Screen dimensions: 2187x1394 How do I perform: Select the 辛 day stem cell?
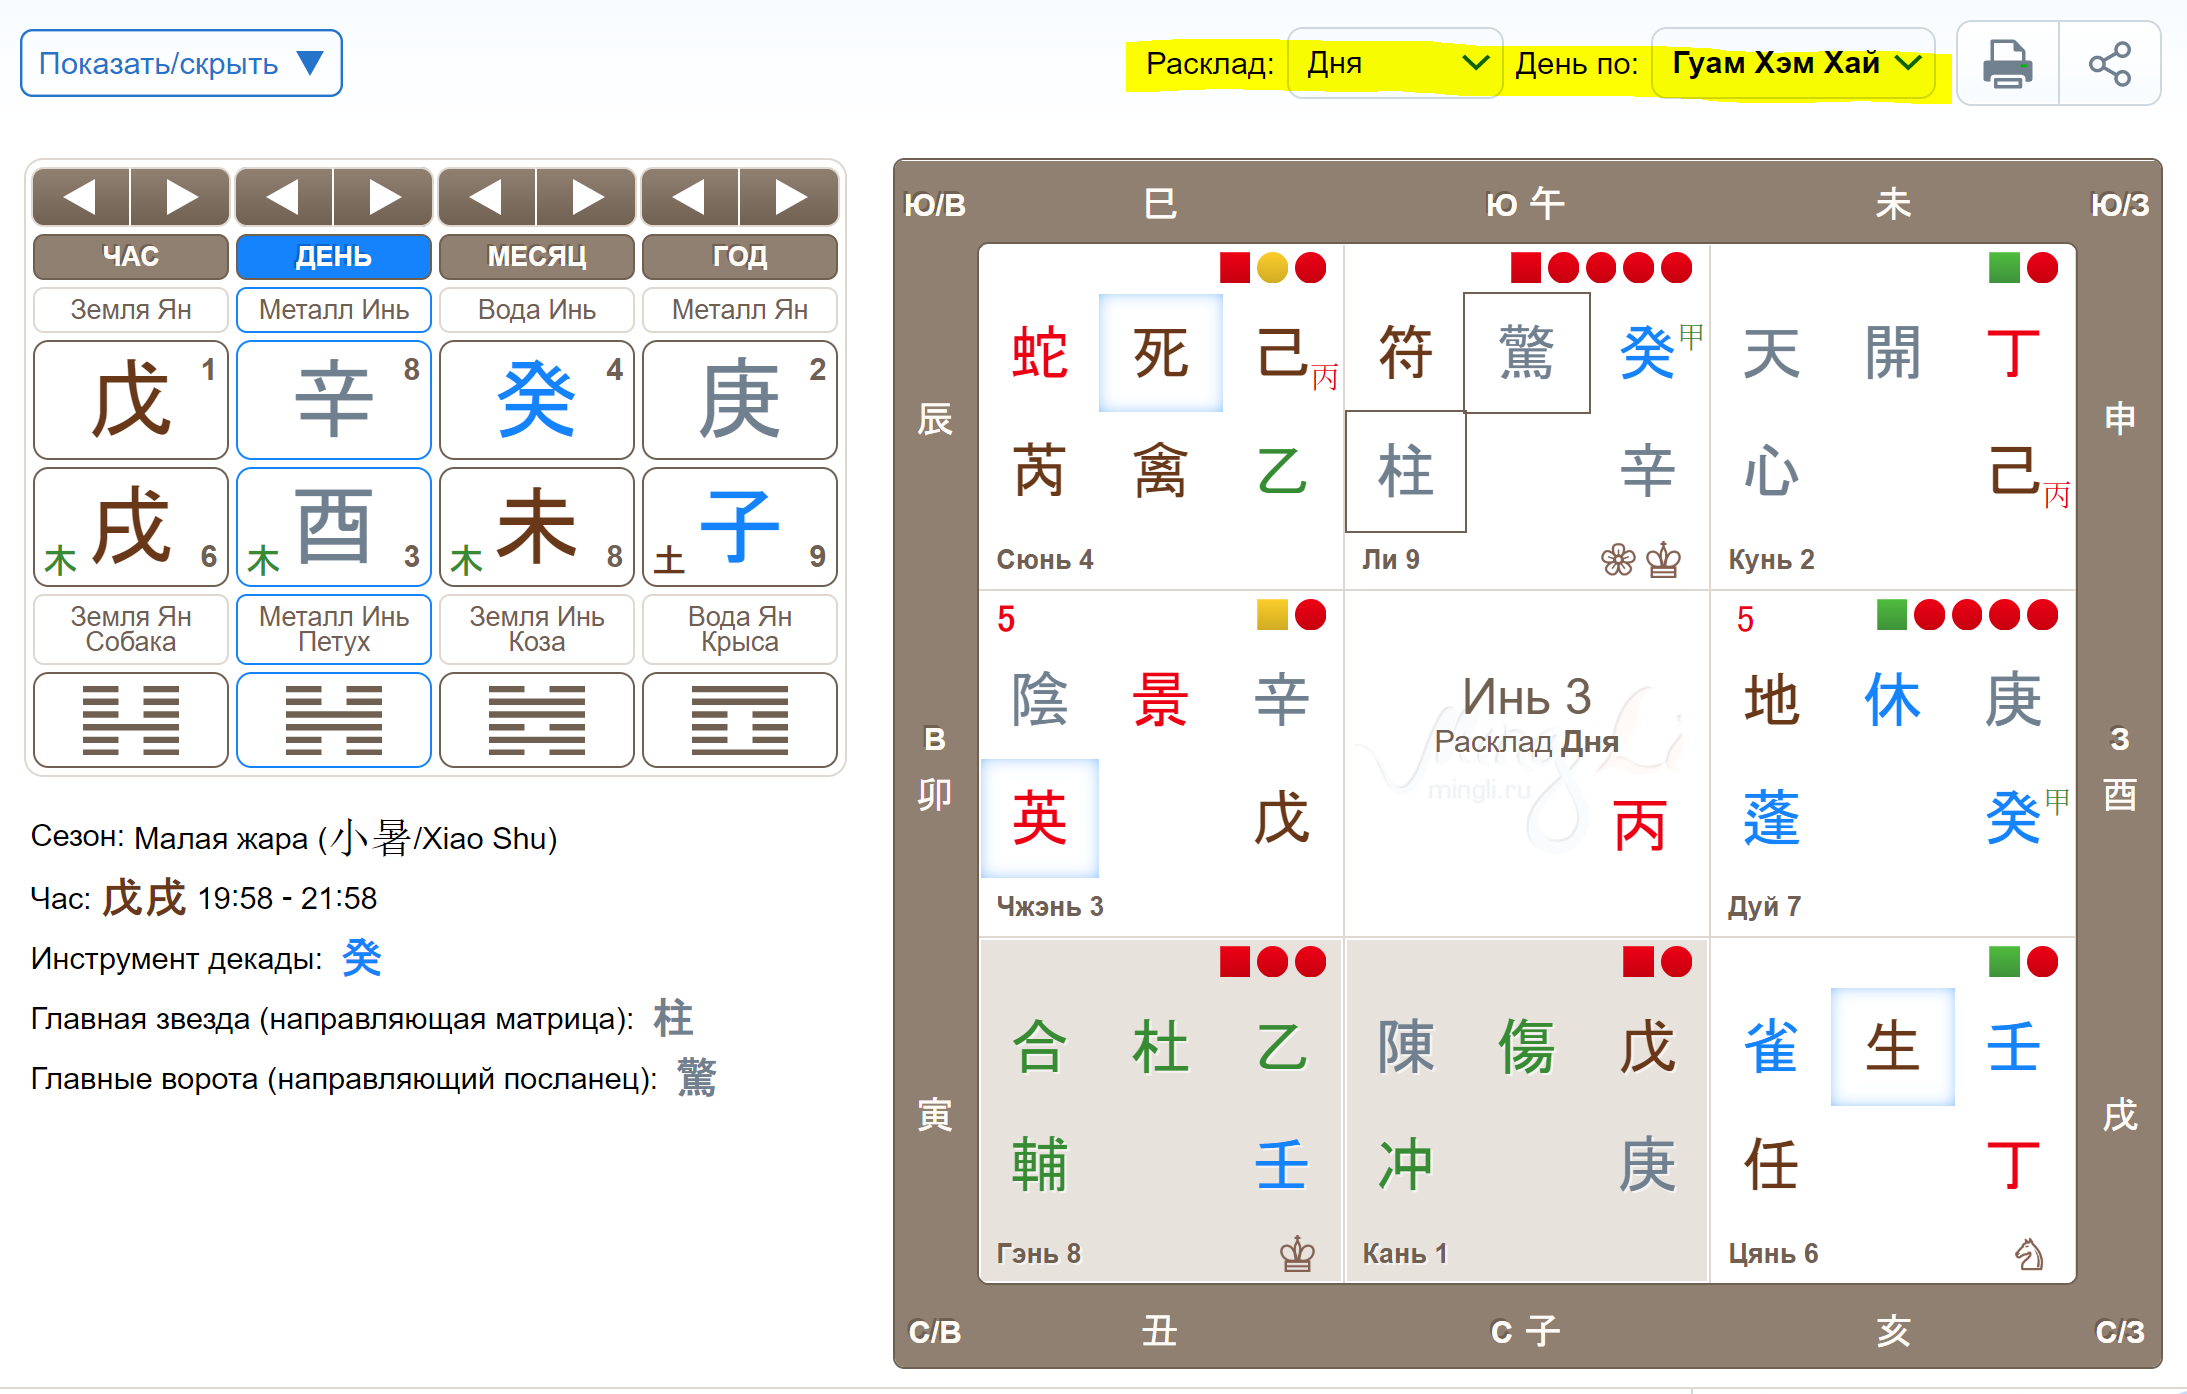[x=334, y=400]
